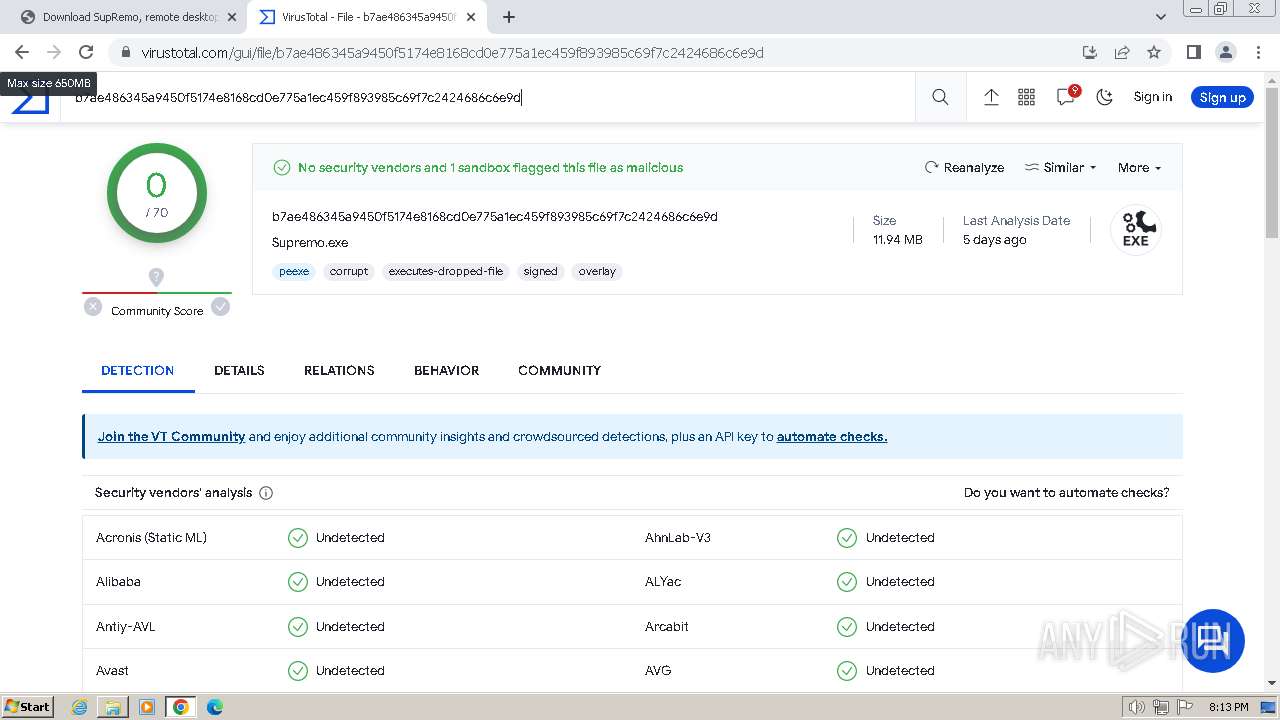Click the Reanalyze button label
1280x720 pixels.
(973, 167)
